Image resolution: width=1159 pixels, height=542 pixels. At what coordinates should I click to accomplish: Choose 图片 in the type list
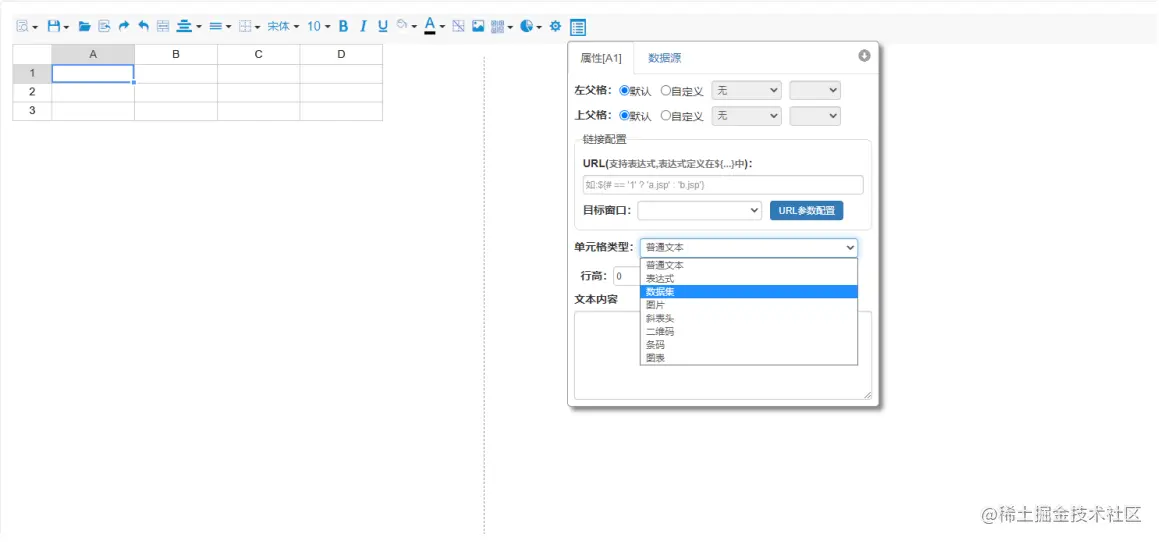(x=749, y=305)
